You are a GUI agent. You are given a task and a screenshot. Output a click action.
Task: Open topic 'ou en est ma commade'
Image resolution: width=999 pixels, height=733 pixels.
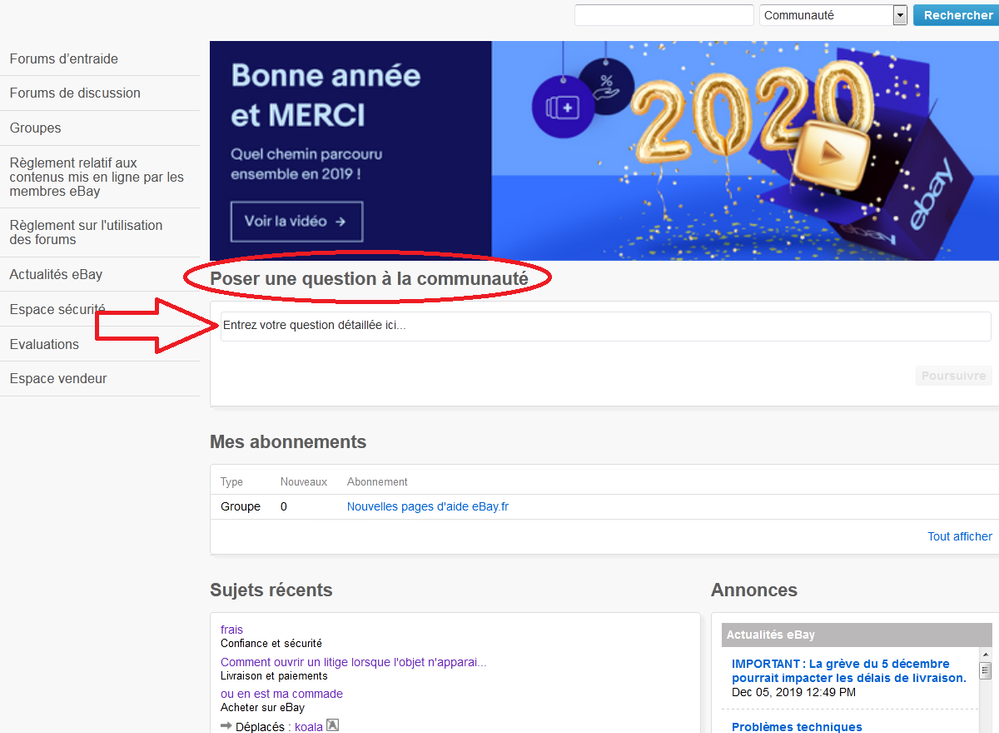(282, 693)
